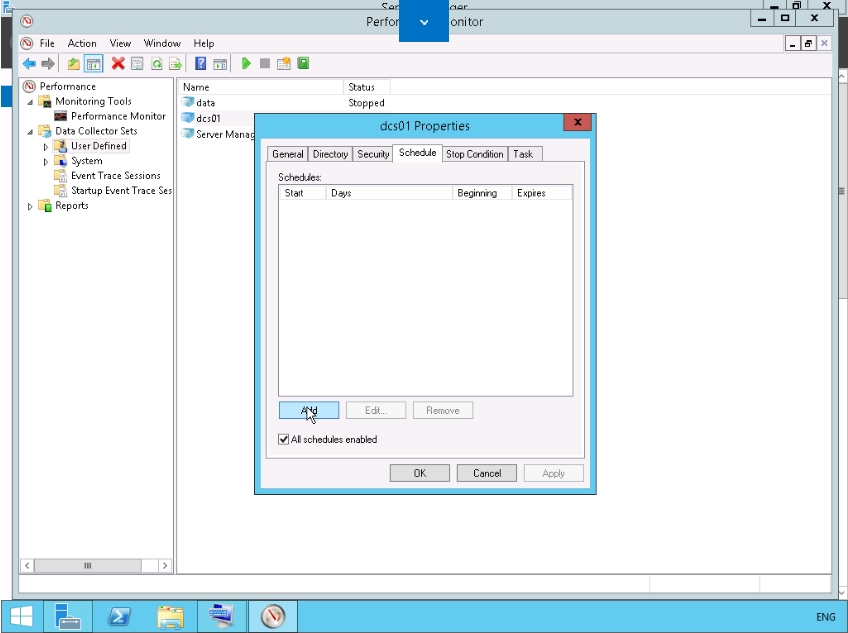Screen dimensions: 848x633
Task: Uncheck All schedules enabled checkbox
Action: point(284,439)
